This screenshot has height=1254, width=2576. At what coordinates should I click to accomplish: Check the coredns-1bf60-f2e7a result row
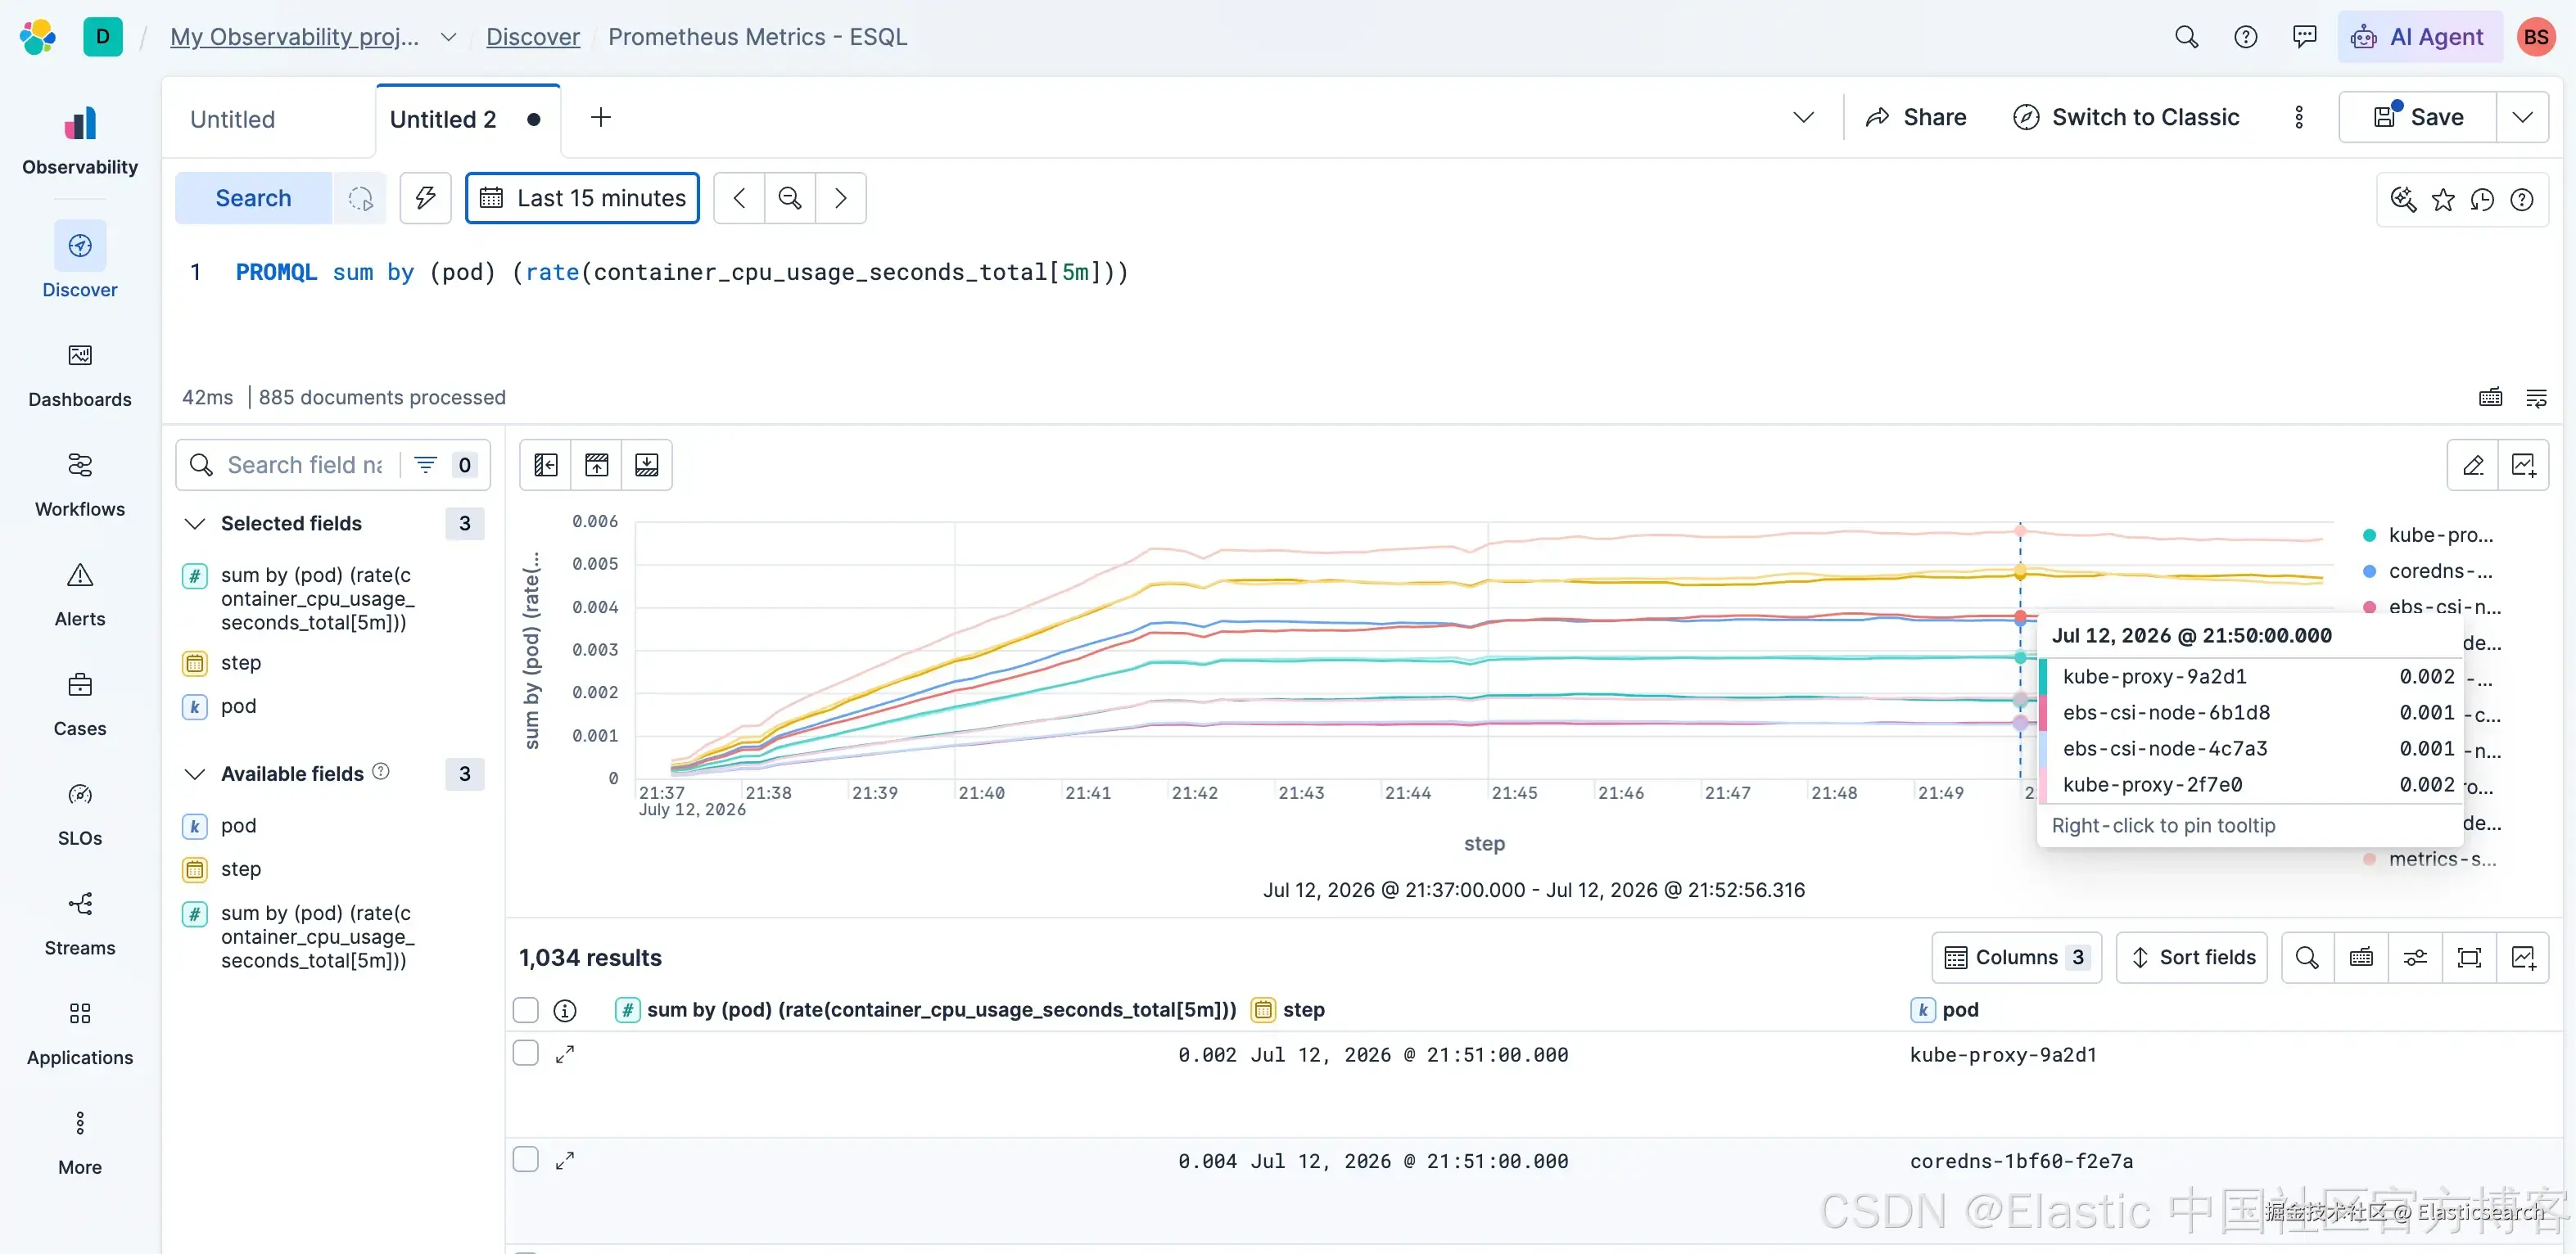(x=526, y=1160)
